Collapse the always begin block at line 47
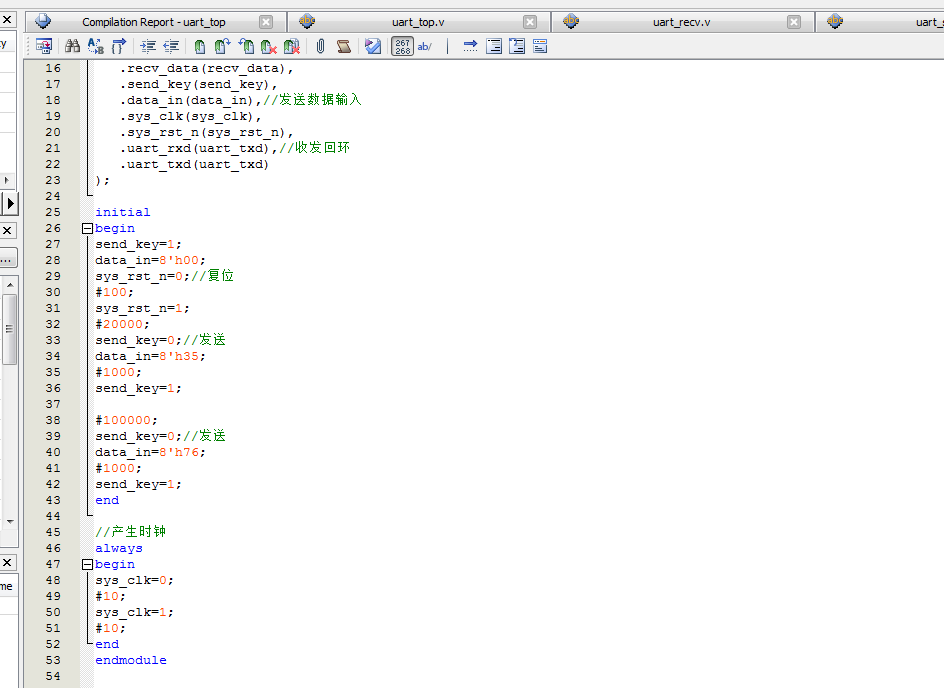This screenshot has height=688, width=944. 87,564
